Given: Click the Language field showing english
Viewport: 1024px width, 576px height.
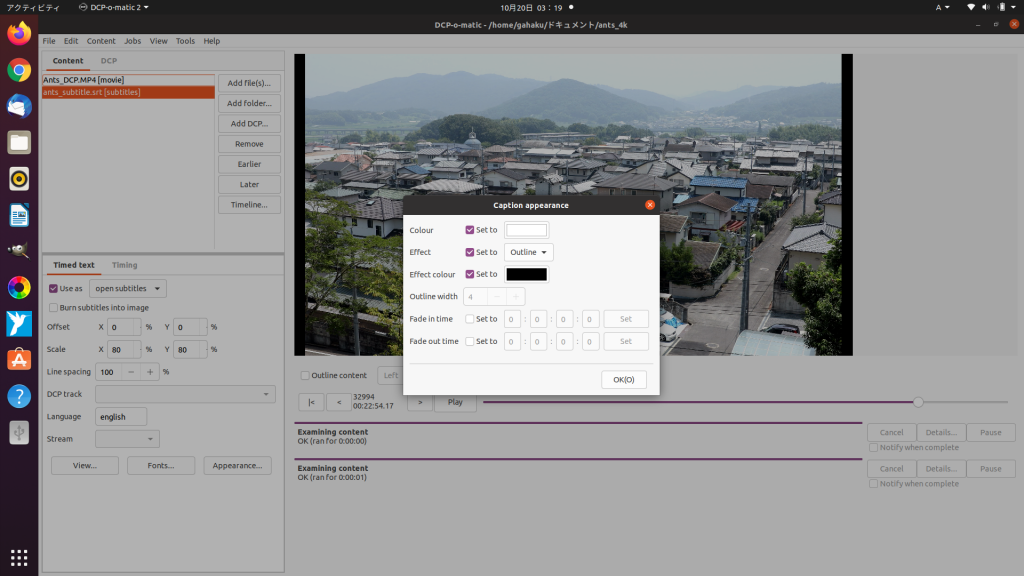Looking at the screenshot, I should pos(121,417).
